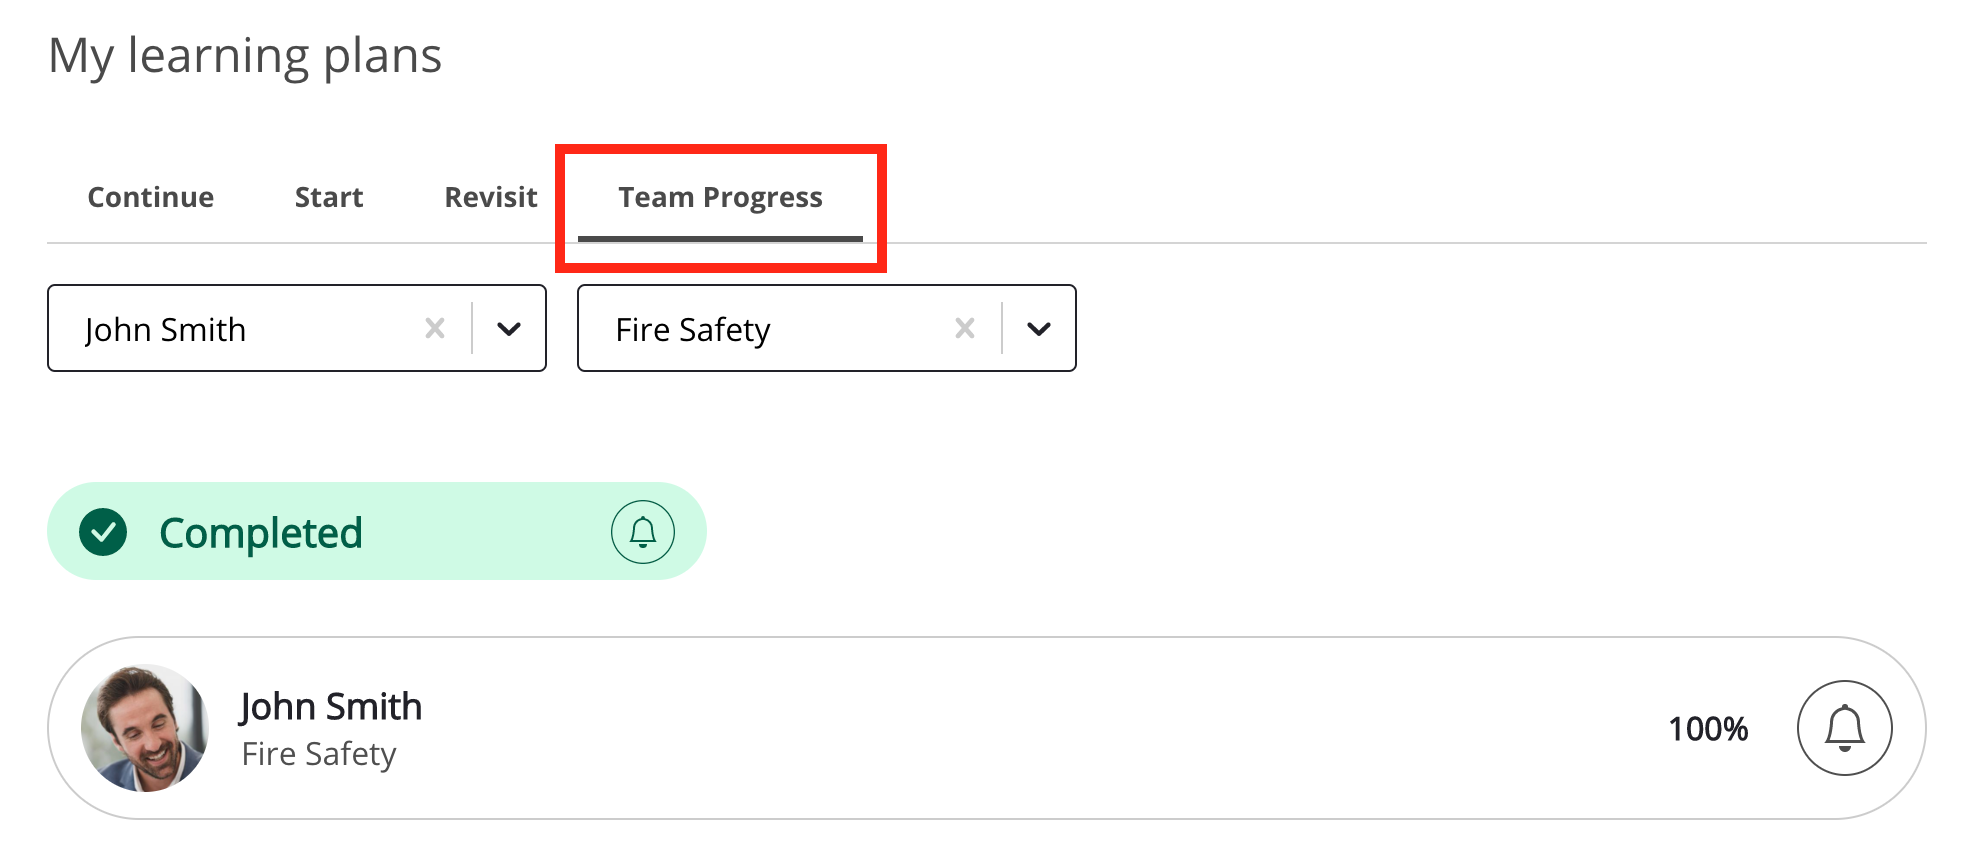The width and height of the screenshot is (1972, 866).
Task: Click the green Completed checkmark icon
Action: click(103, 532)
